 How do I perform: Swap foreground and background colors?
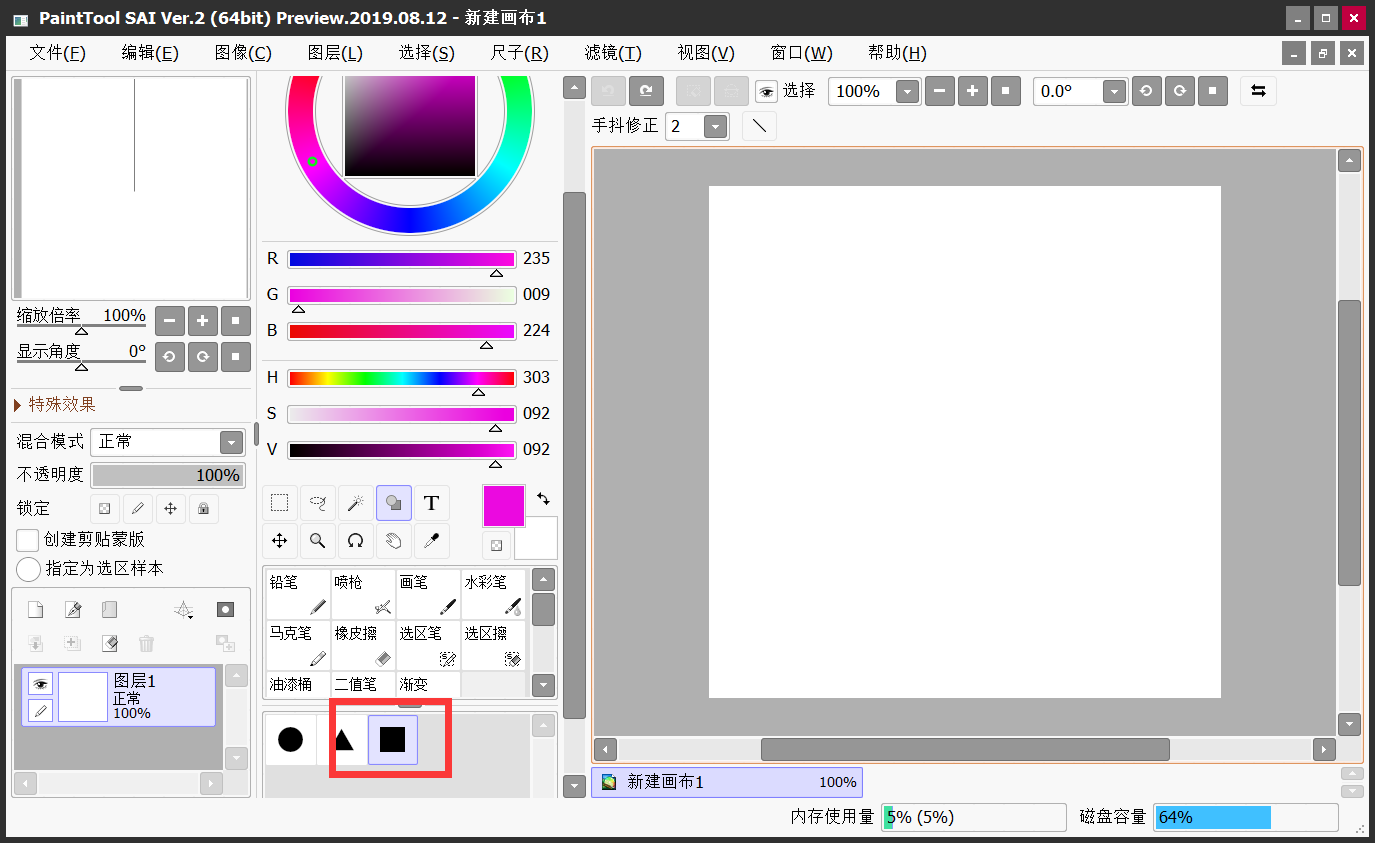point(543,498)
